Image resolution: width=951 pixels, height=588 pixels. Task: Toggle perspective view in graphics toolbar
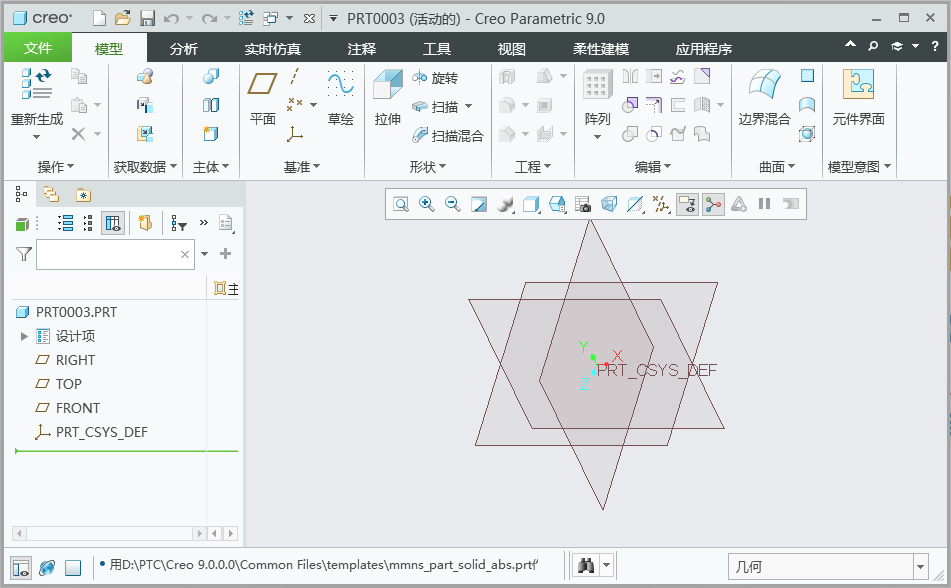click(609, 204)
